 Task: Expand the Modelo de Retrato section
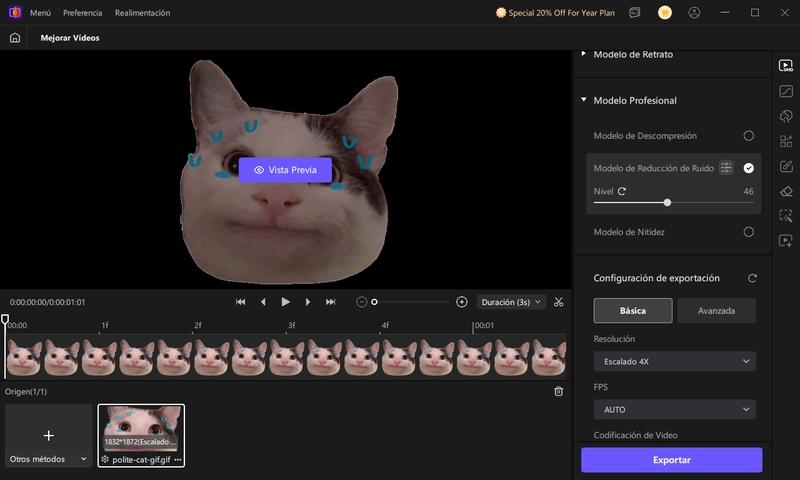pos(584,54)
